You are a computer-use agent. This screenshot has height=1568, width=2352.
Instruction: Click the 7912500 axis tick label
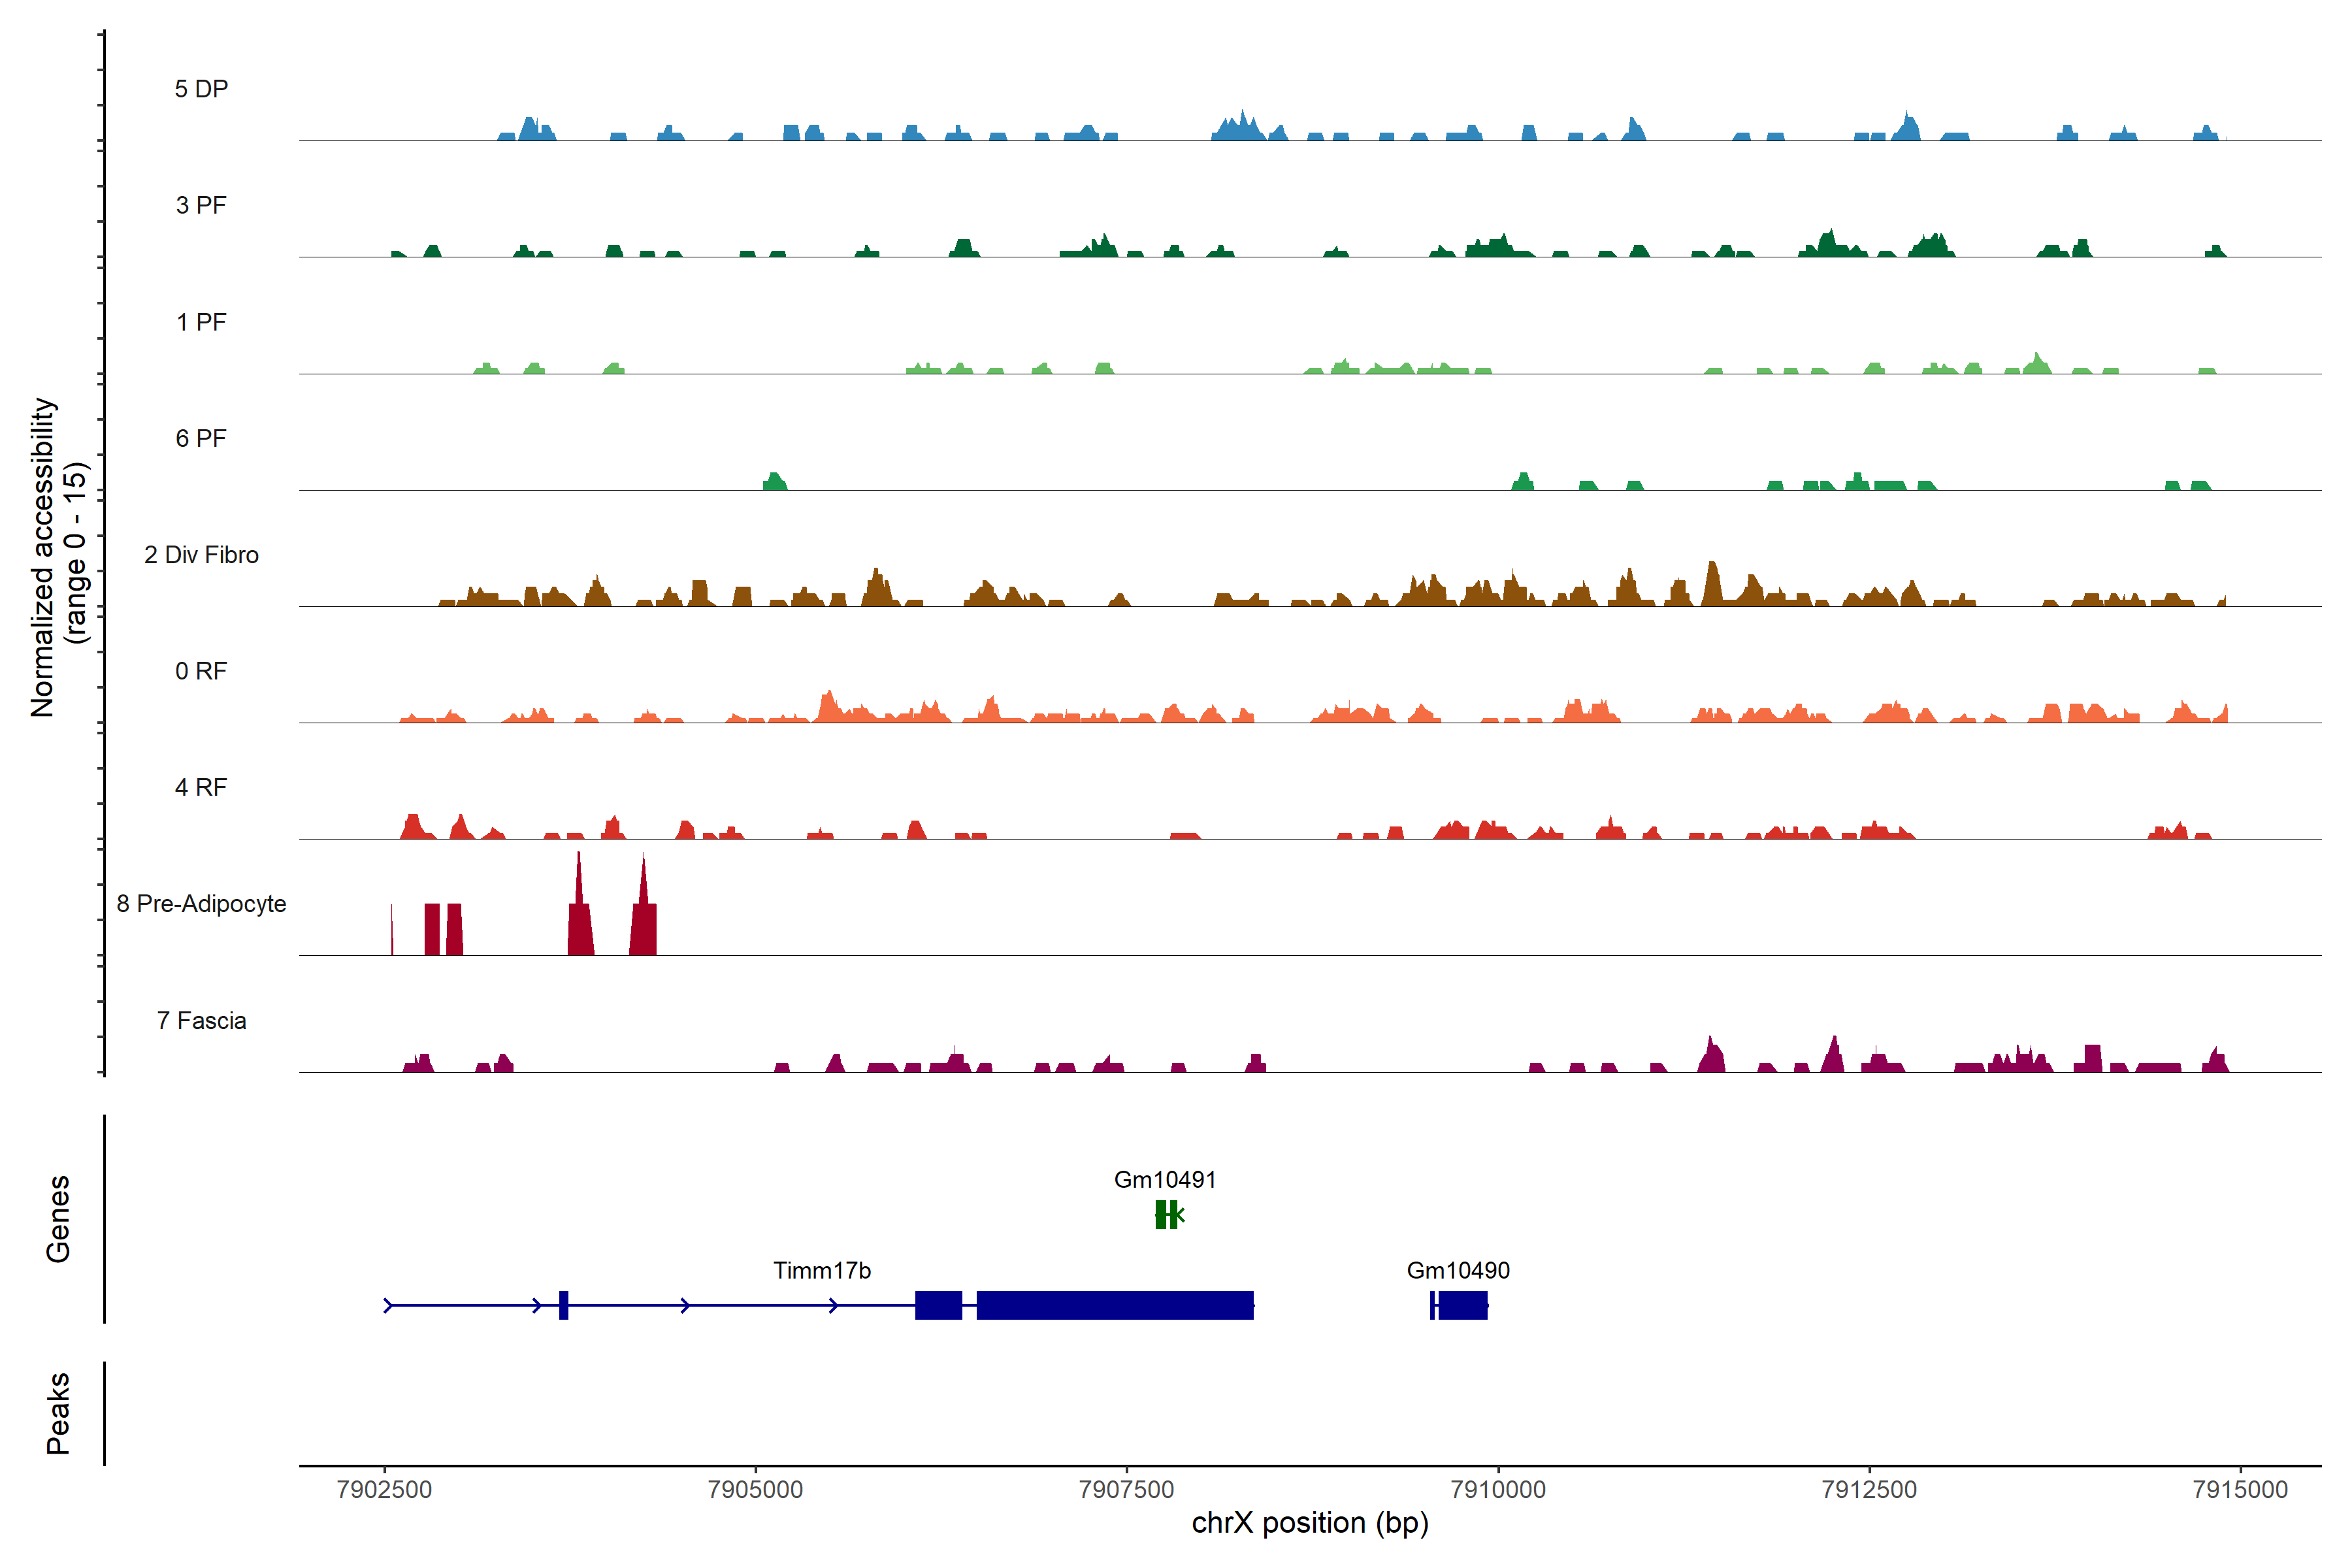[x=1868, y=1489]
